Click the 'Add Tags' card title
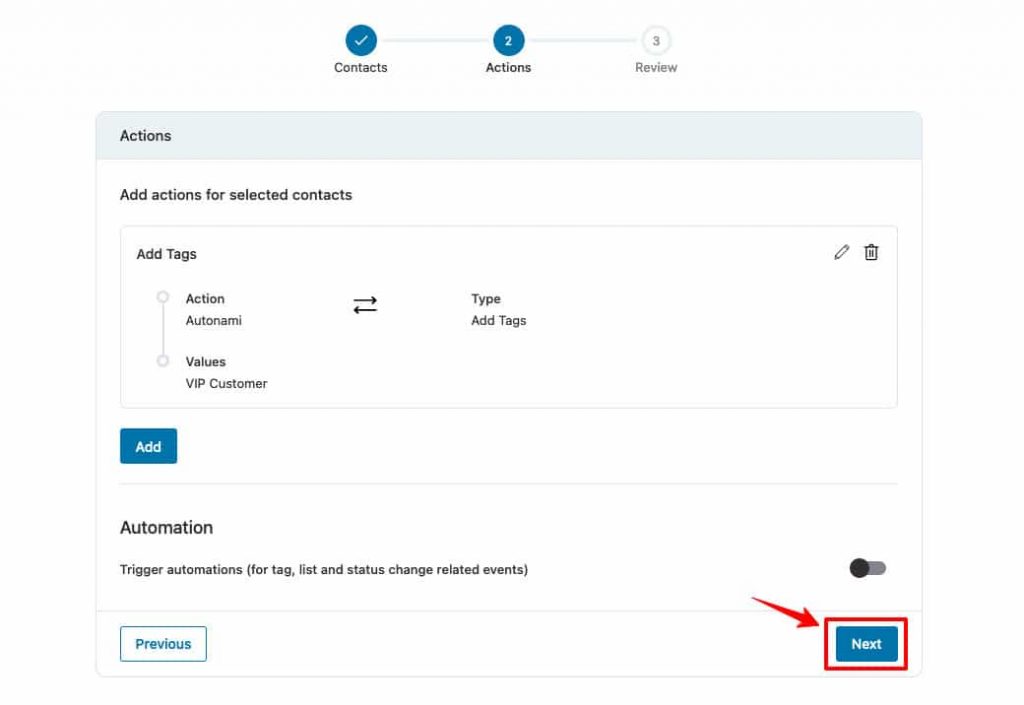Viewport: 1024px width, 705px height. [167, 254]
